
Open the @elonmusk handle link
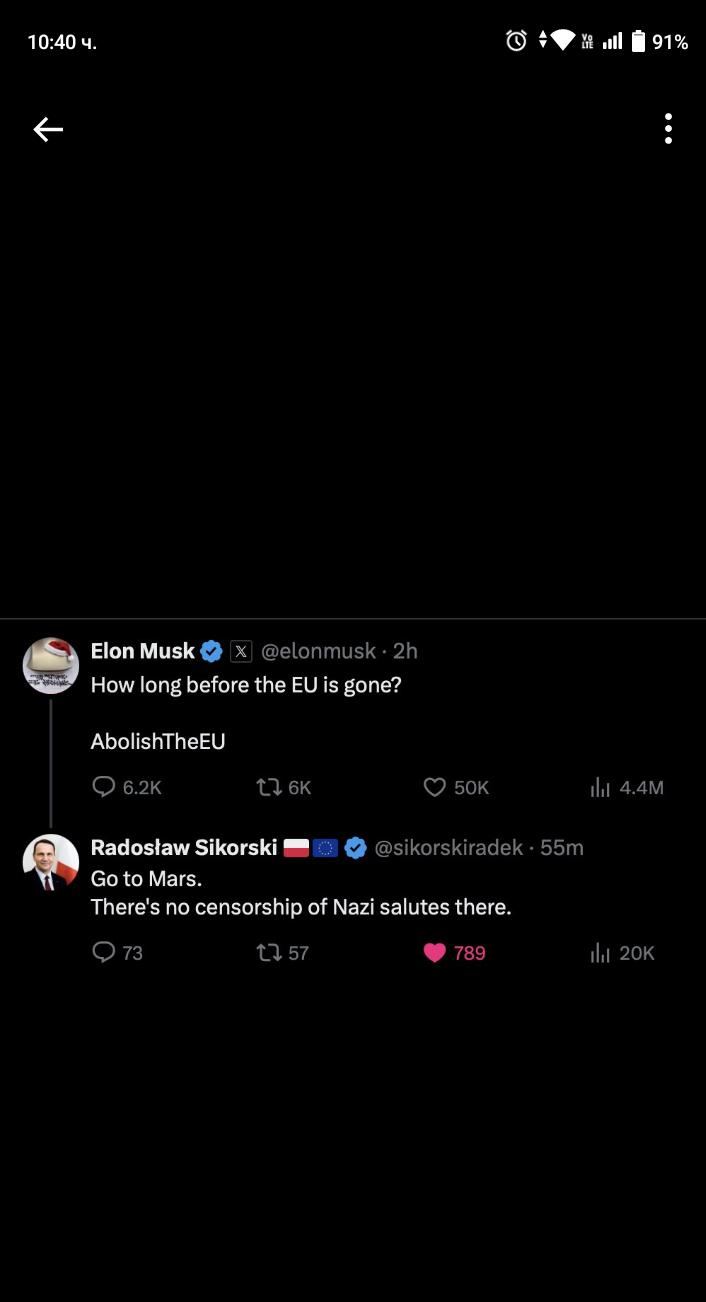(x=318, y=652)
